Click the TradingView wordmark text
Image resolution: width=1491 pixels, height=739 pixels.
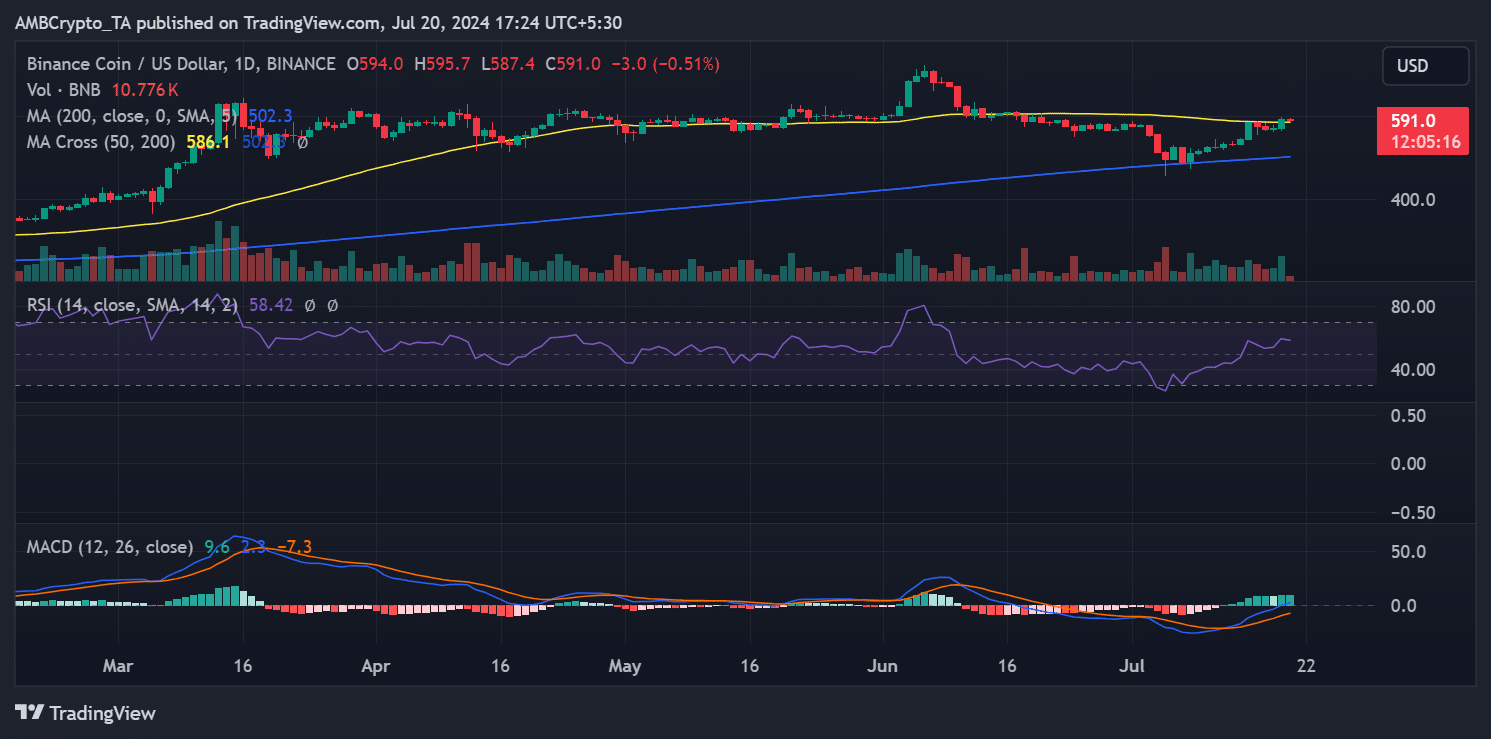click(103, 713)
